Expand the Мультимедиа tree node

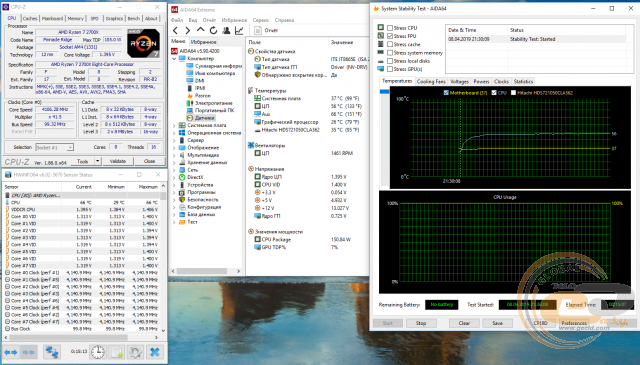174,155
